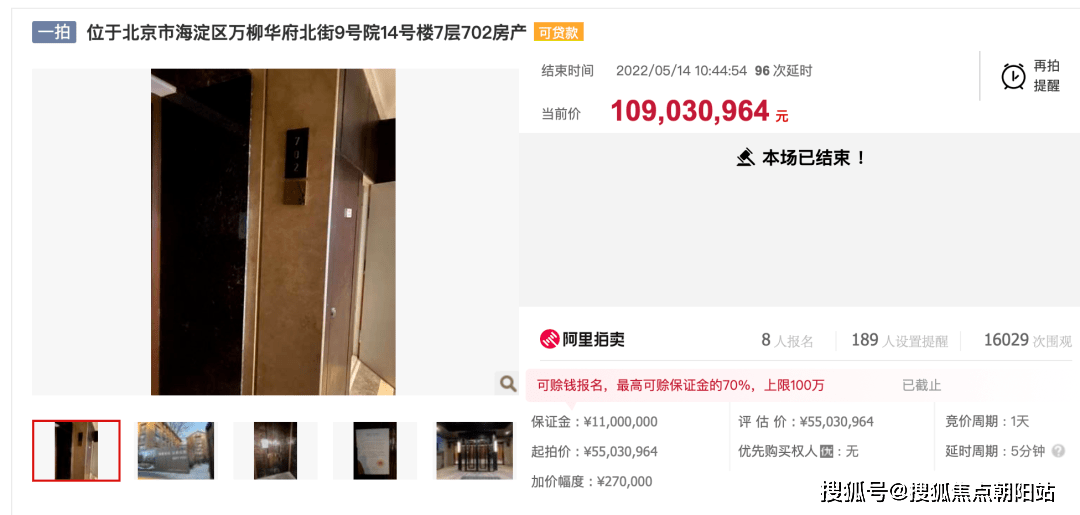Select the lobby revolving door thumbnail
The image size is (1080, 515).
475,450
